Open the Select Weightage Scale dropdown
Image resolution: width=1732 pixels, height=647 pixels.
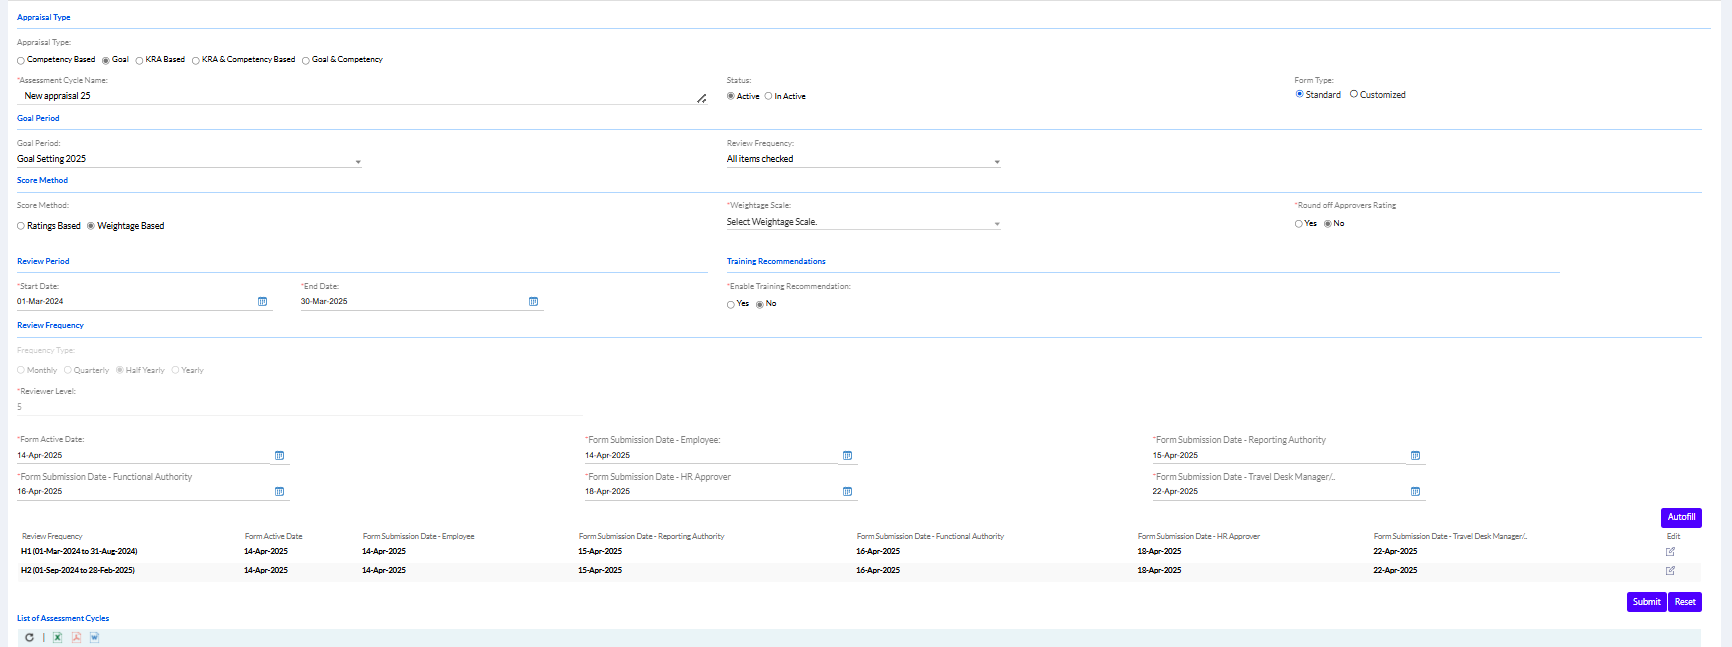pyautogui.click(x=996, y=224)
